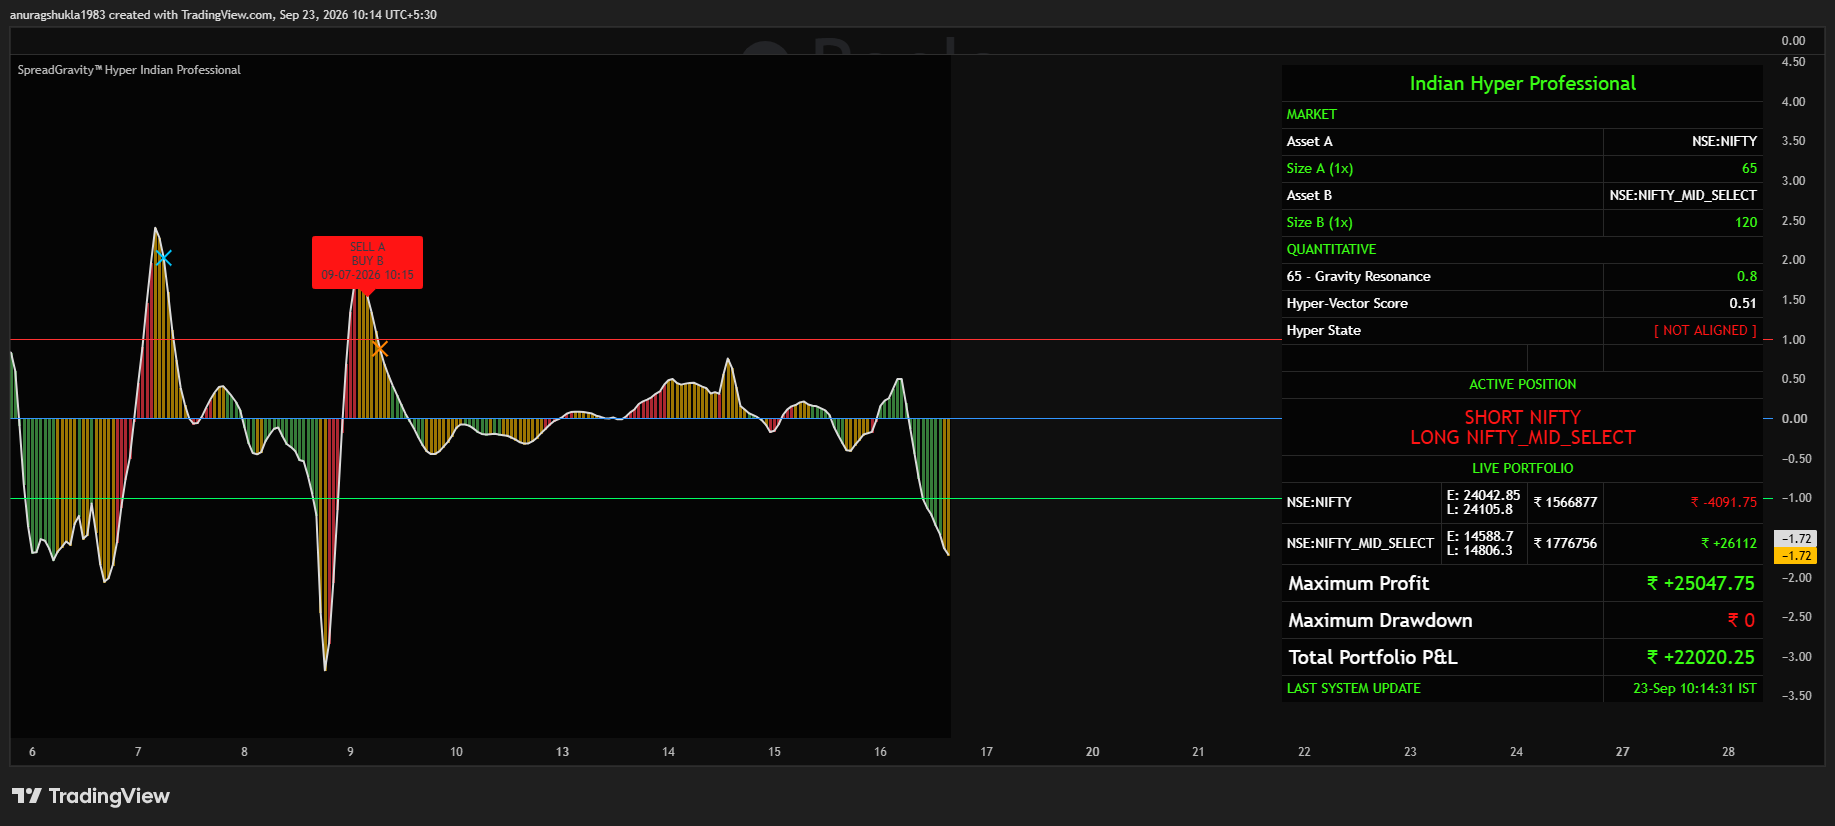Click the SpreadGravity Hyper Indian Professional title
This screenshot has height=826, width=1835.
click(x=129, y=70)
